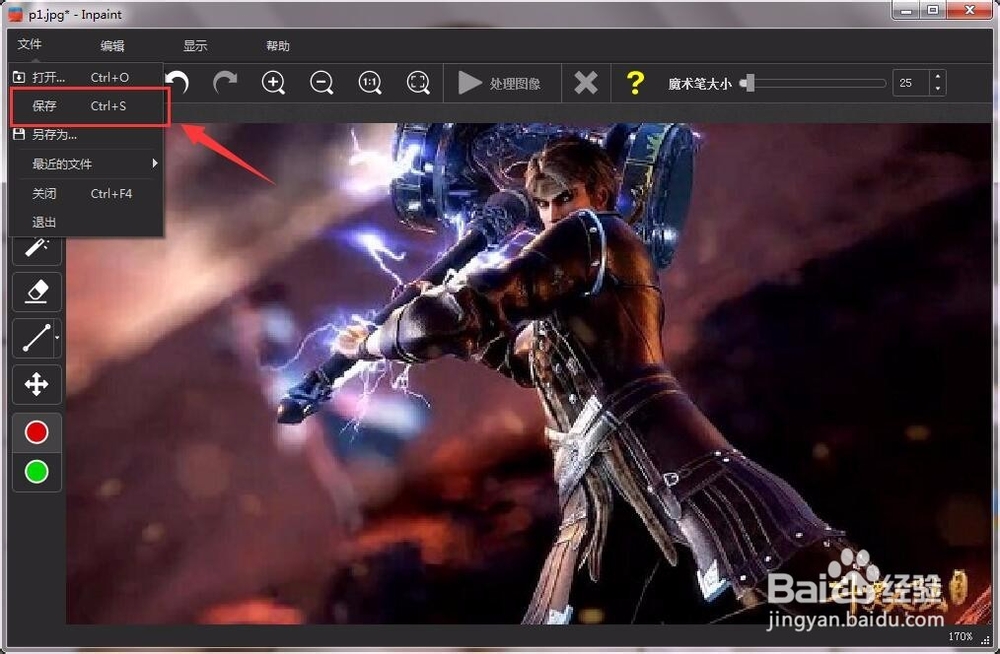Open the 编辑 menu
The width and height of the screenshot is (1000, 654).
point(112,45)
